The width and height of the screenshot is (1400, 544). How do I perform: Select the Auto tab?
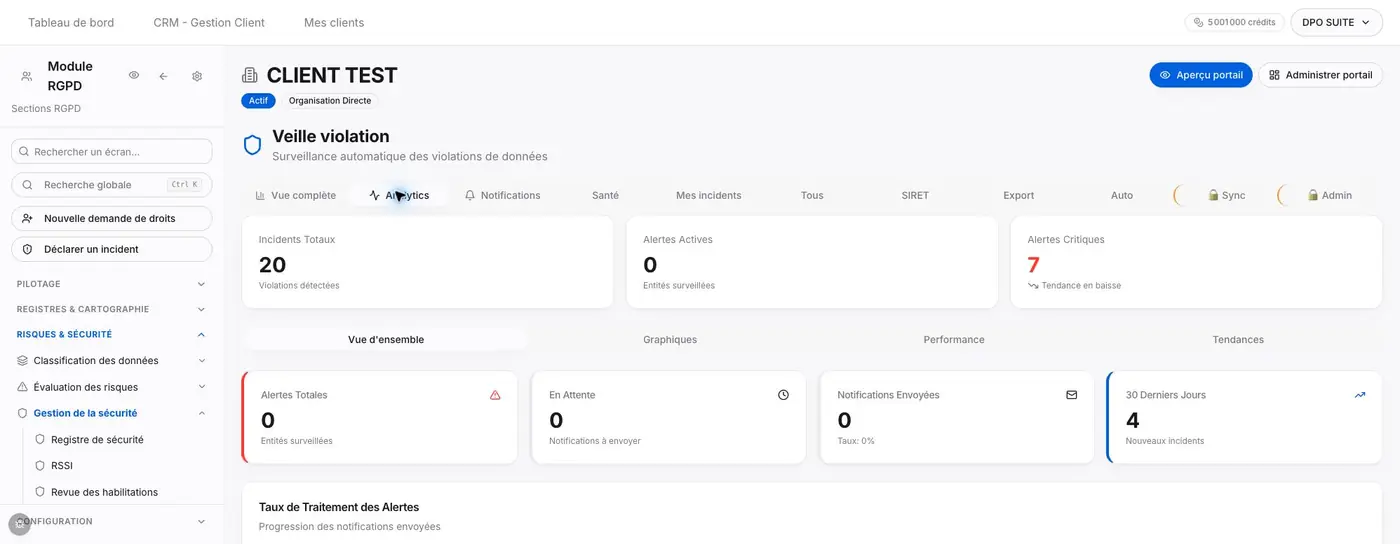tap(1122, 195)
